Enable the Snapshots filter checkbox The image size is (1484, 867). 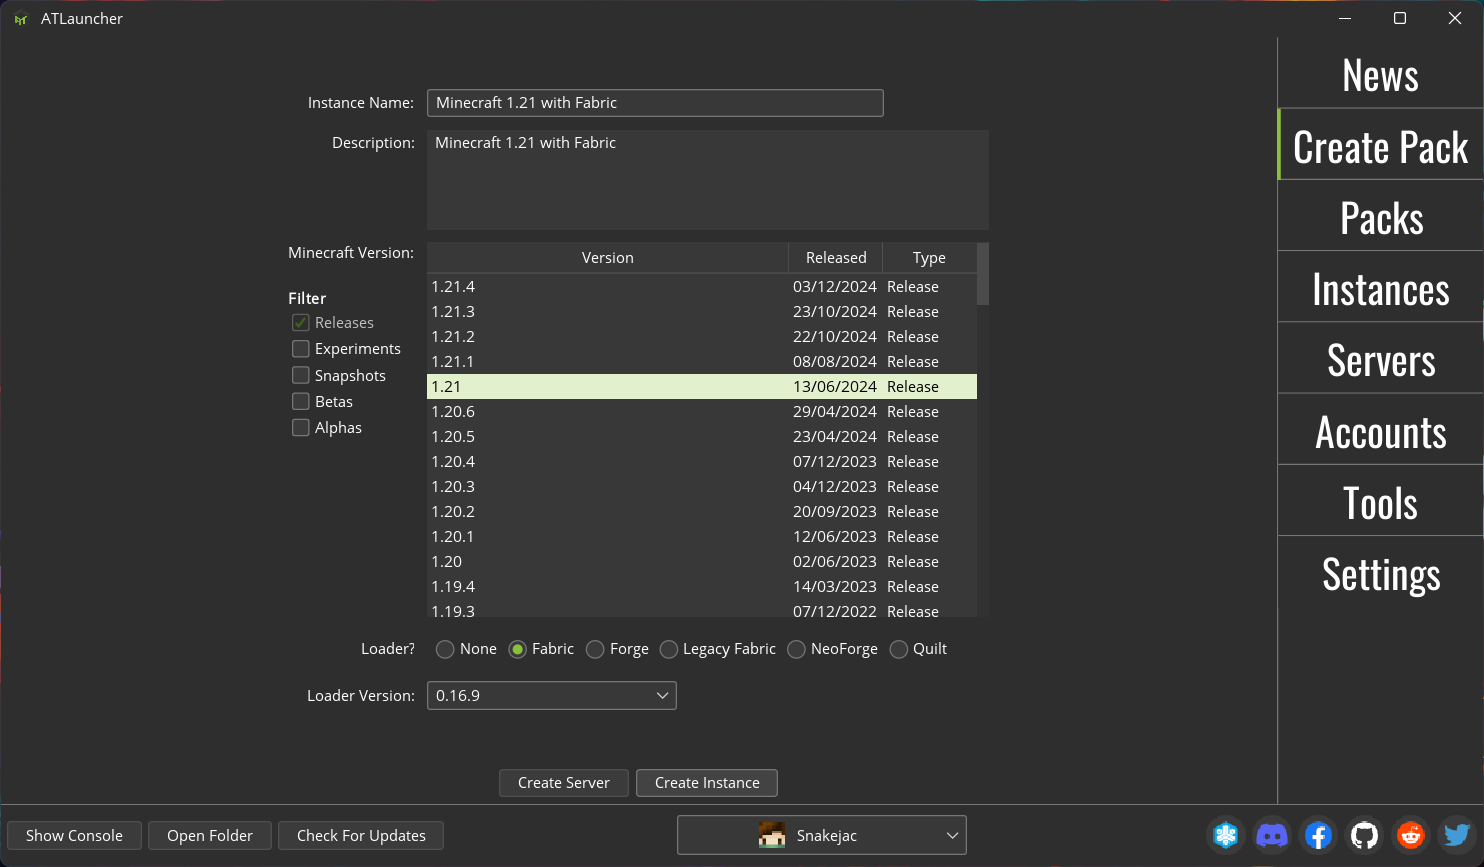(x=300, y=375)
